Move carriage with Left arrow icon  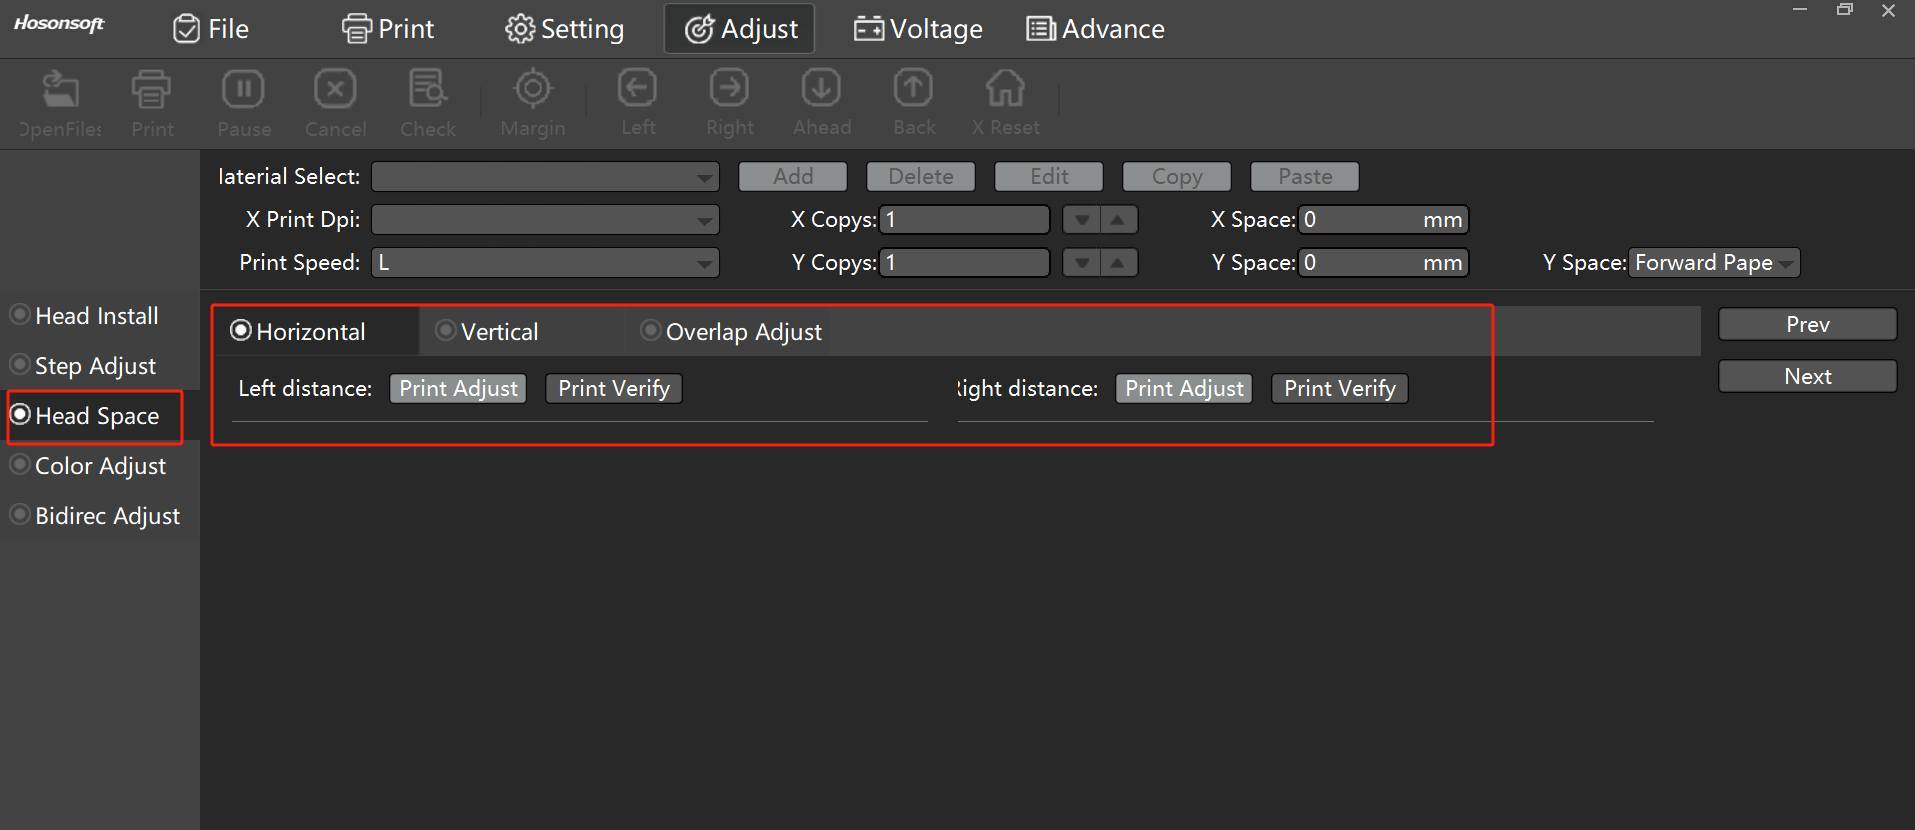coord(637,90)
